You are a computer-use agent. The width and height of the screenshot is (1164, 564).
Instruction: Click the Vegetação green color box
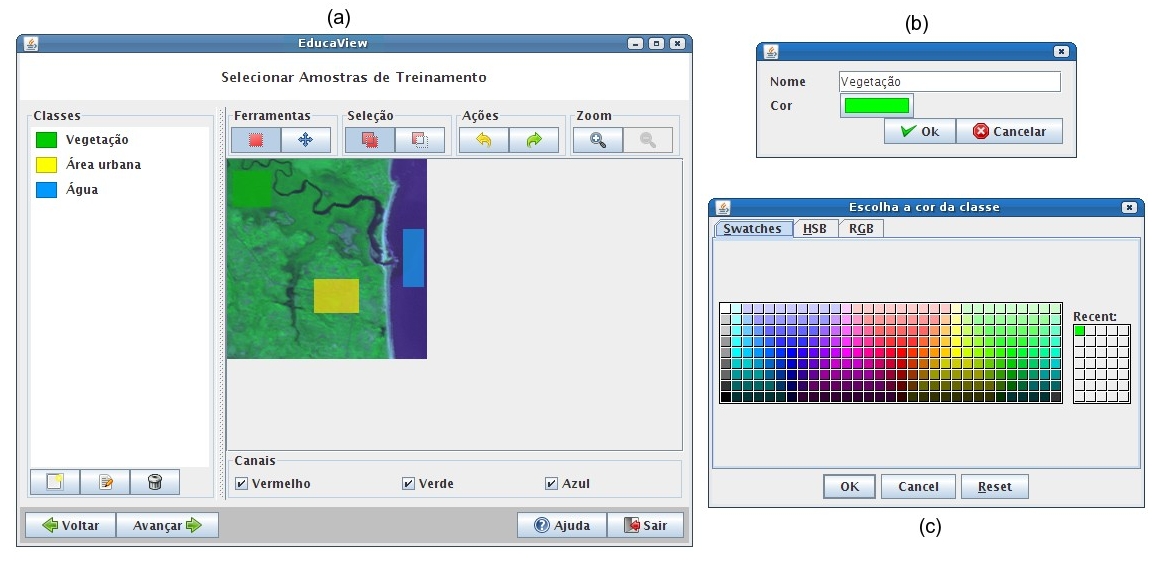pyautogui.click(x=46, y=140)
